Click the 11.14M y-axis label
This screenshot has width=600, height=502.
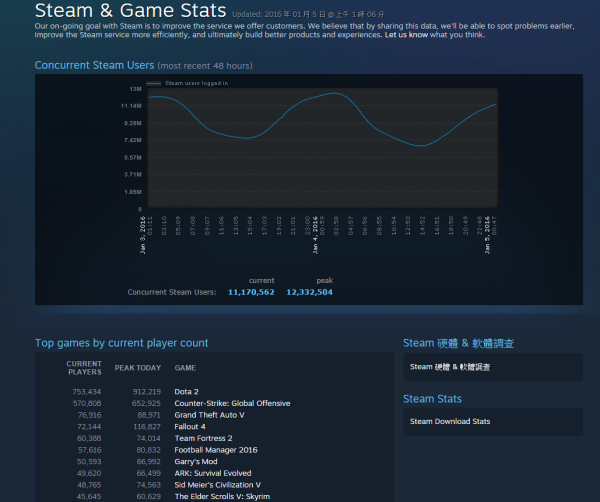(x=132, y=106)
